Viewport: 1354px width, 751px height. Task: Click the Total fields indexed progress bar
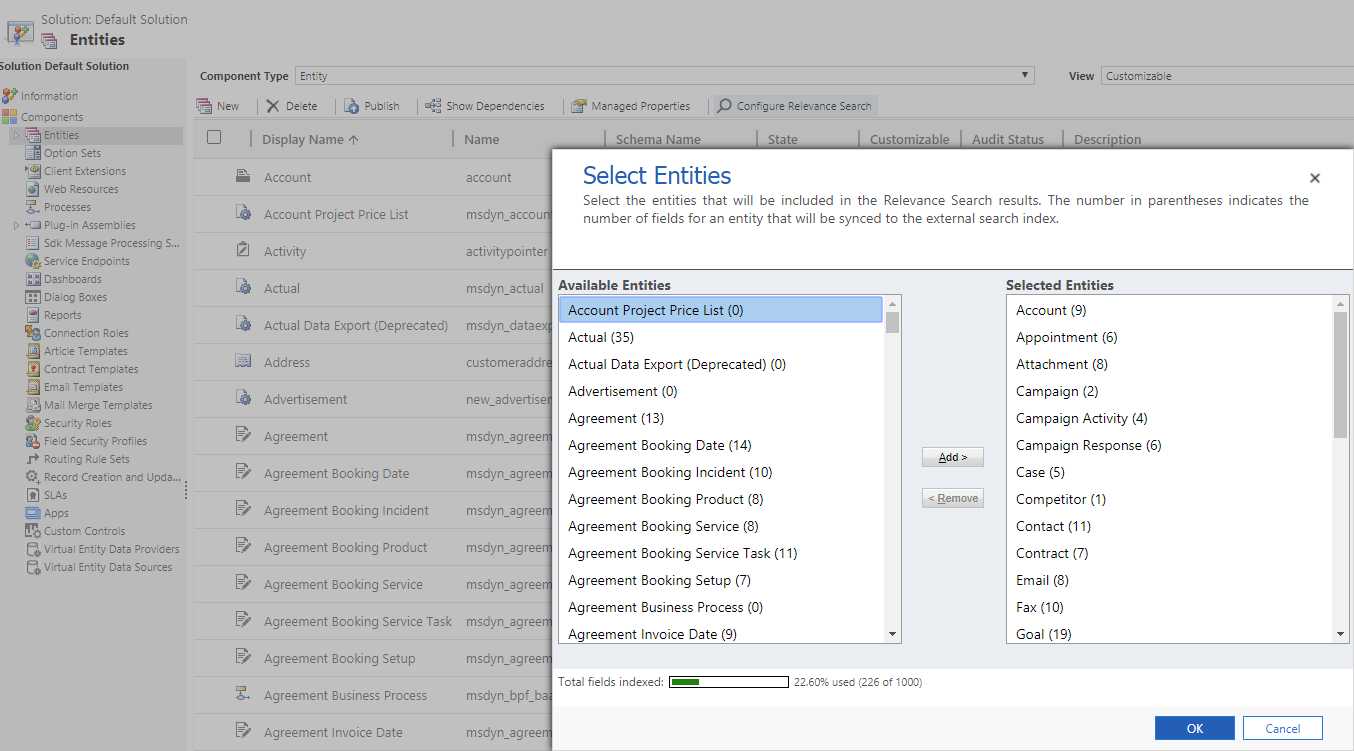(729, 682)
